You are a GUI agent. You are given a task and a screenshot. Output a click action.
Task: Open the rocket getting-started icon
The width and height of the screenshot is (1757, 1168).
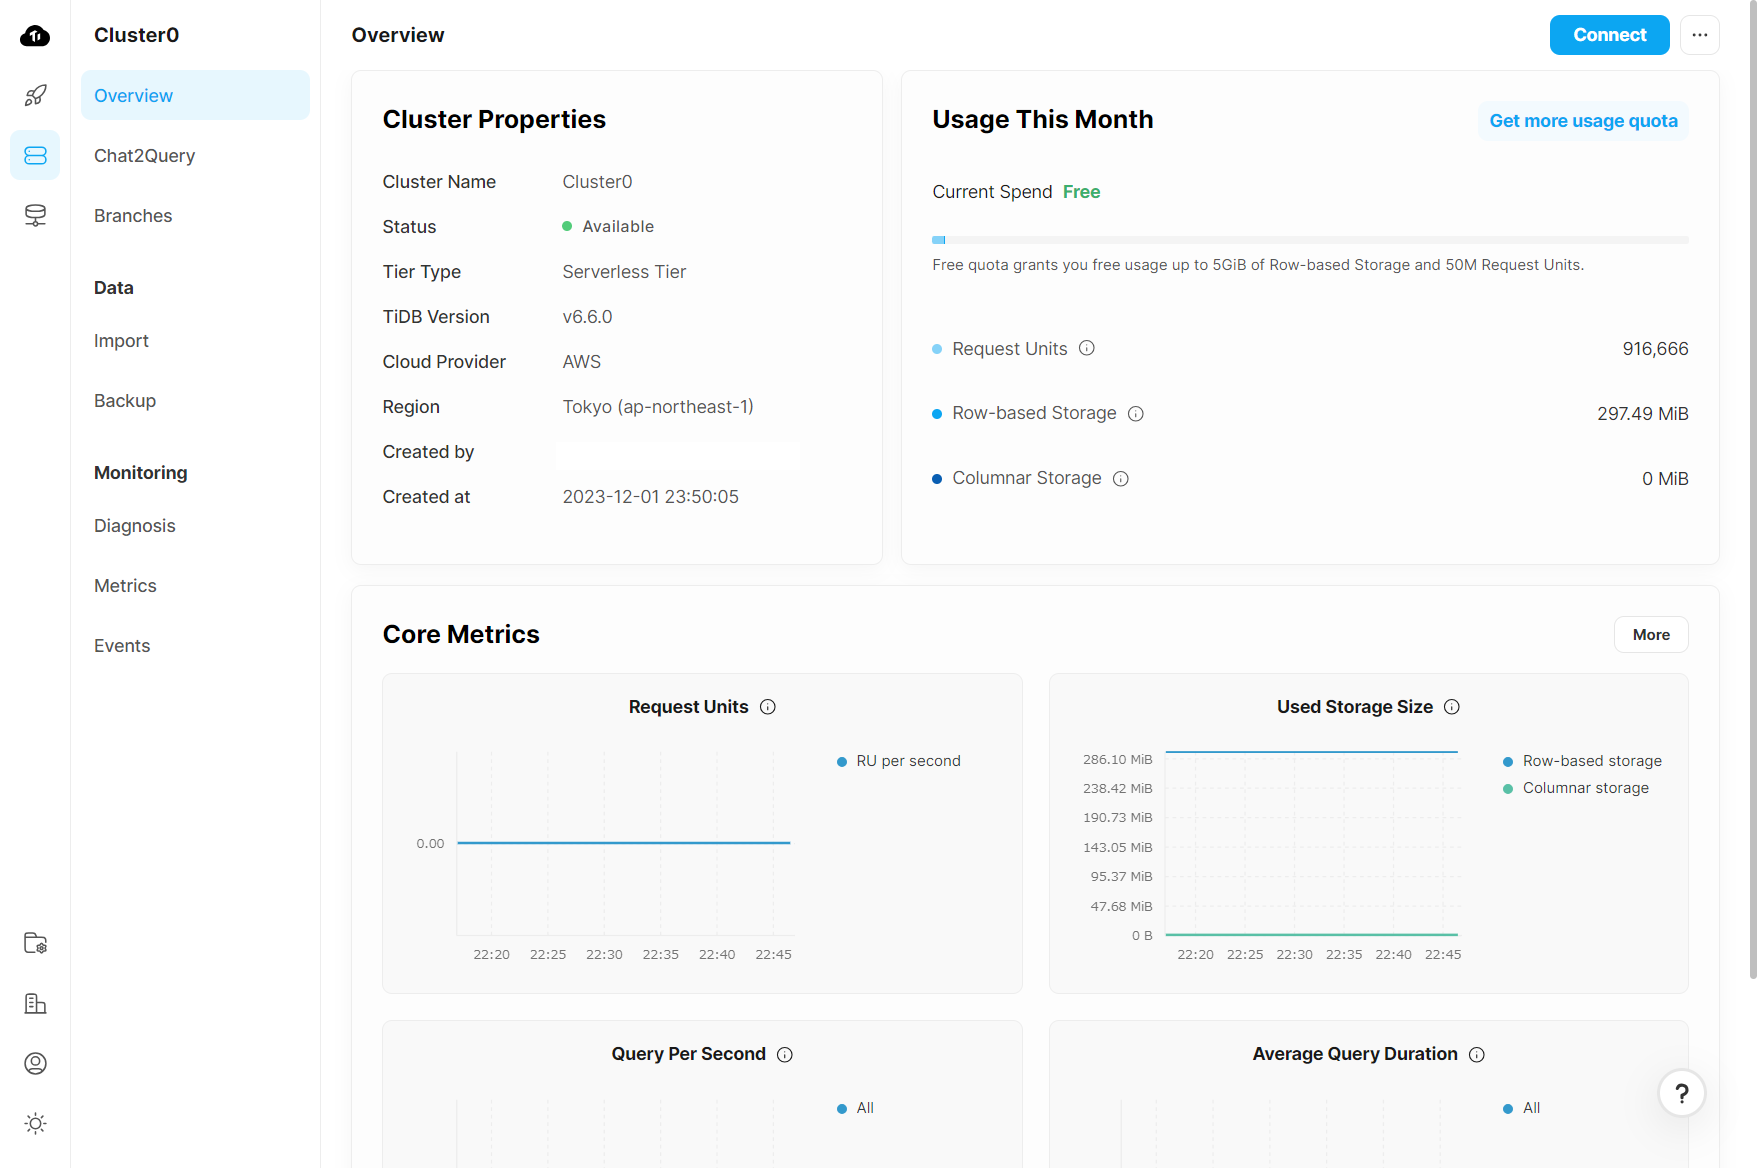coord(35,95)
